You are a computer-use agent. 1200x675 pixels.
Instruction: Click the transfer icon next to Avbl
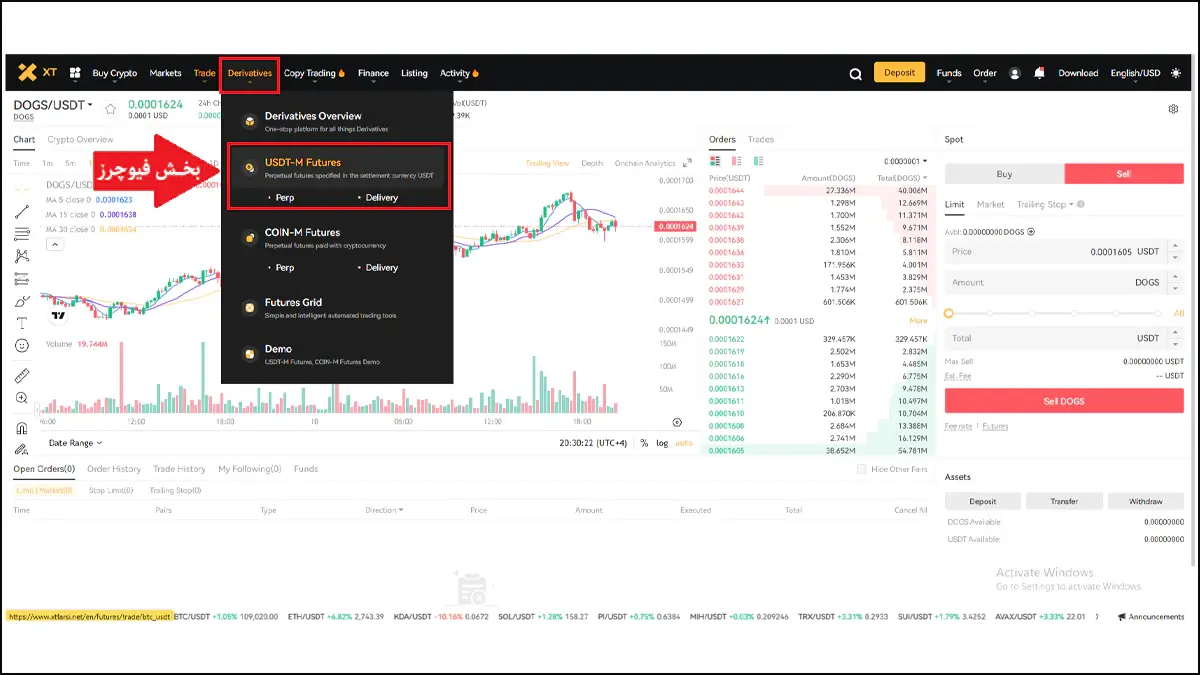click(1031, 231)
